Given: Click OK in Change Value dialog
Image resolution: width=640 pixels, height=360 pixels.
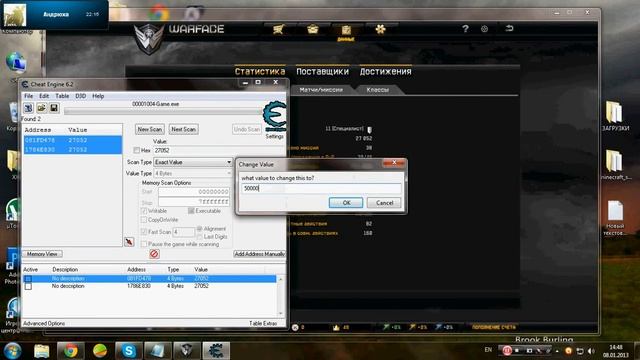Looking at the screenshot, I should pos(346,203).
